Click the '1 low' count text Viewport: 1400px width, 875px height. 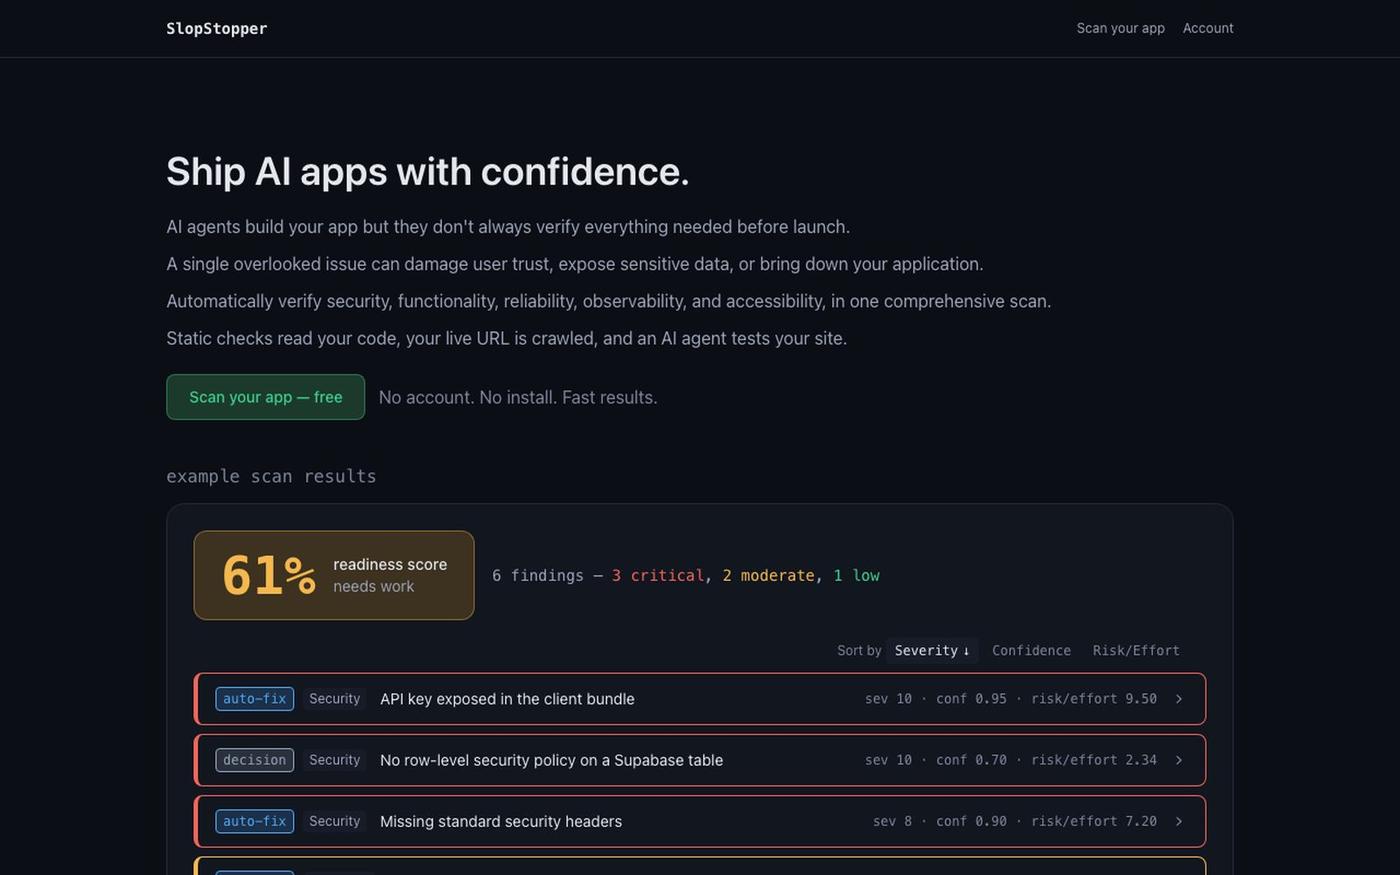tap(856, 576)
